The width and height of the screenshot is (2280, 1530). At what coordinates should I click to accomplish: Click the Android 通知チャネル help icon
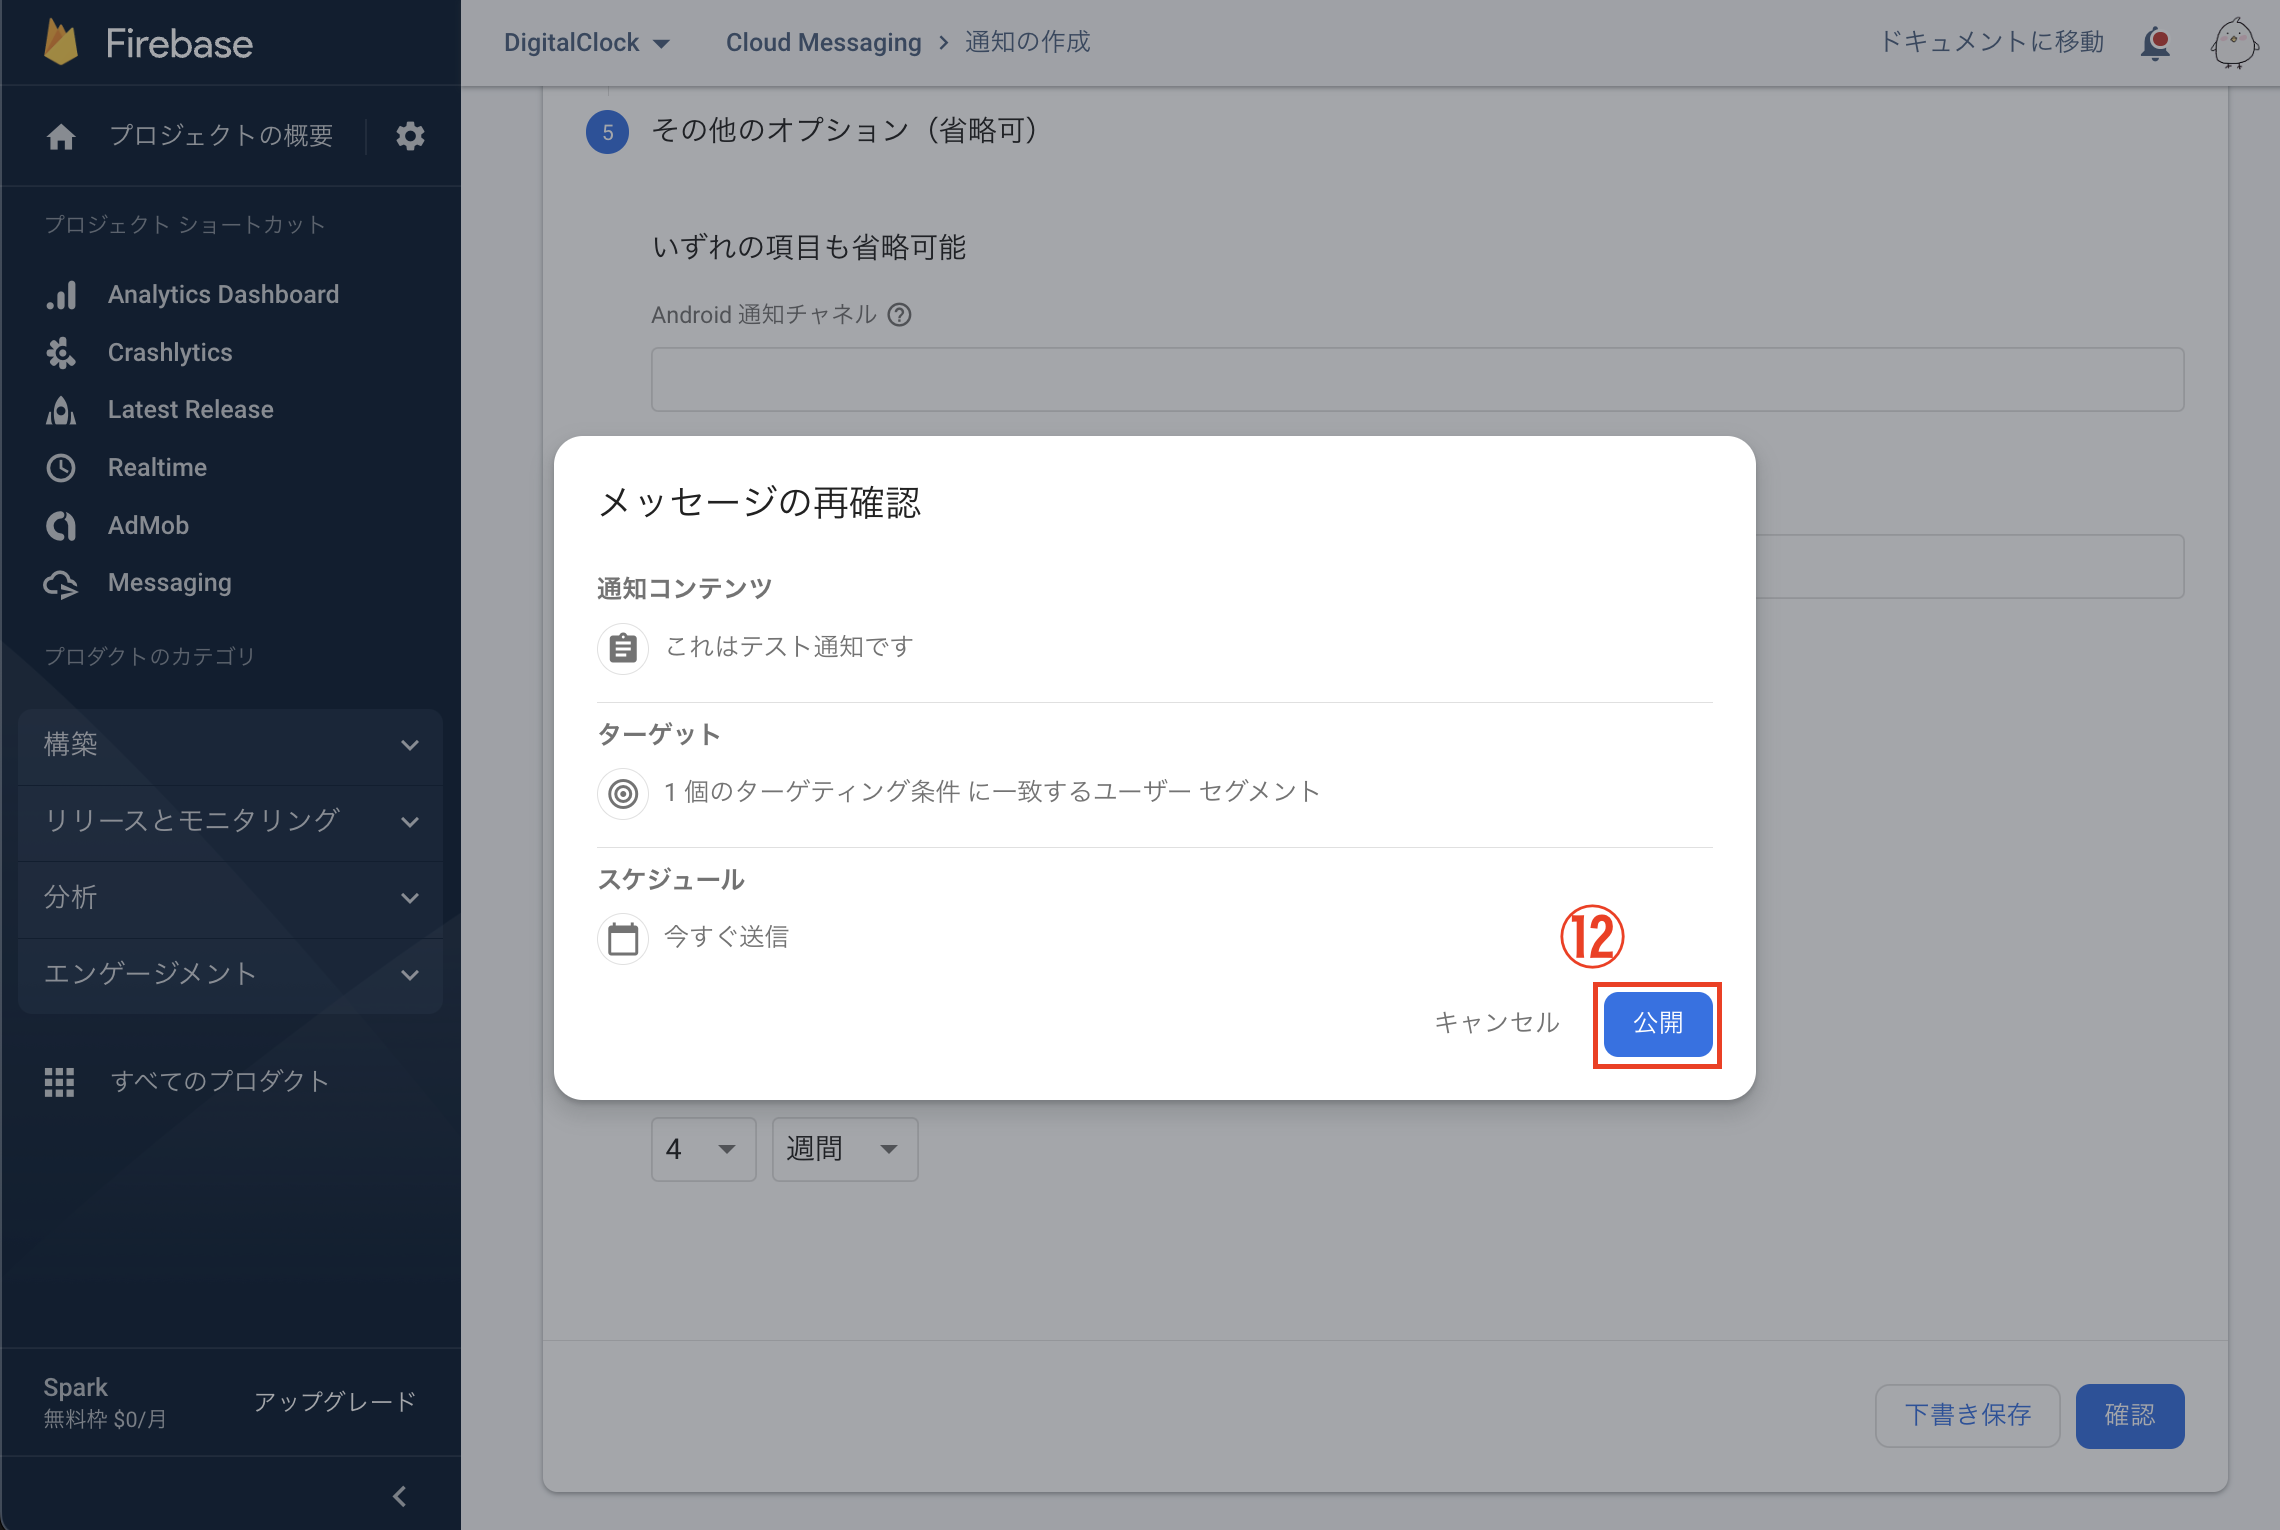[x=899, y=315]
